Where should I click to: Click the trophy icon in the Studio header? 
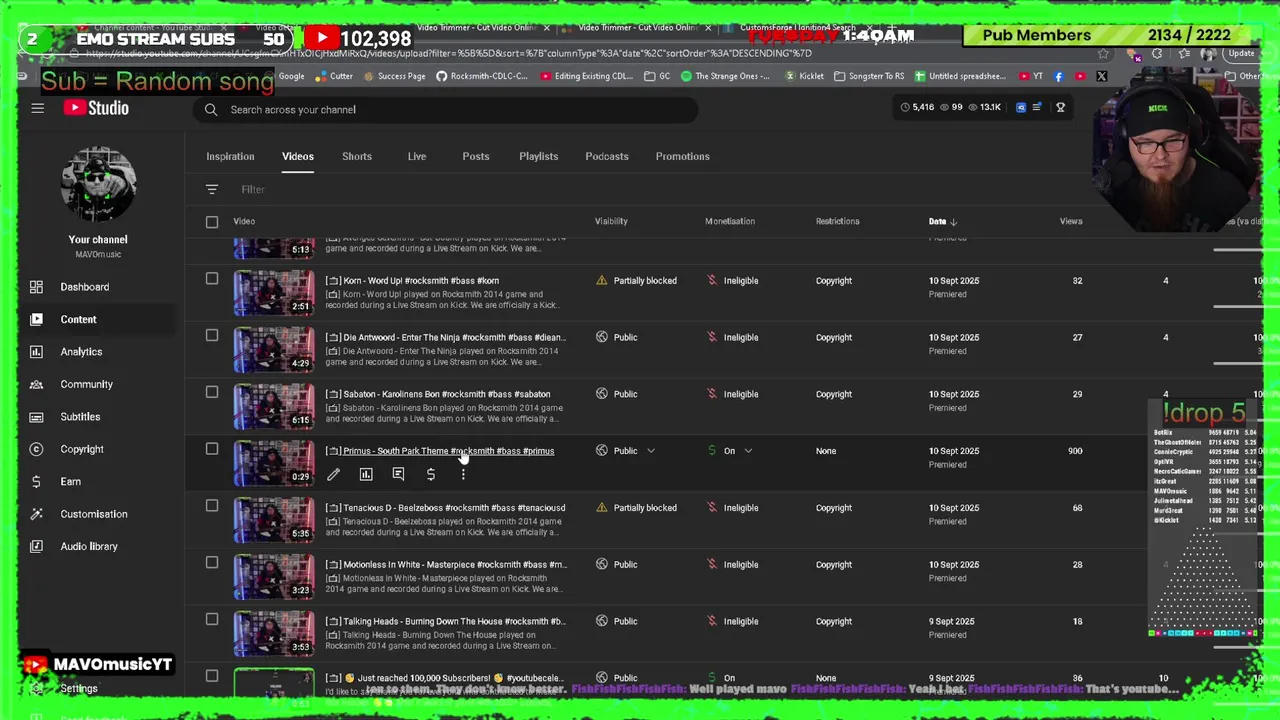tap(1061, 107)
